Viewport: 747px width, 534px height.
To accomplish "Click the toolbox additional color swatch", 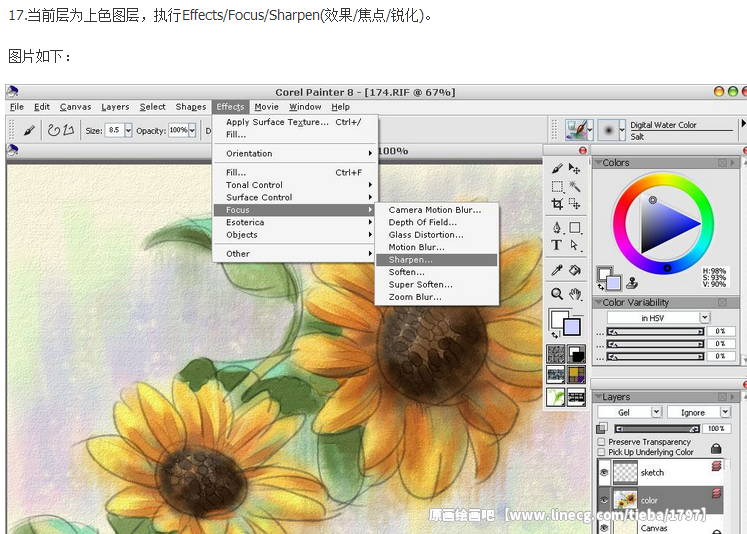I will pos(572,327).
